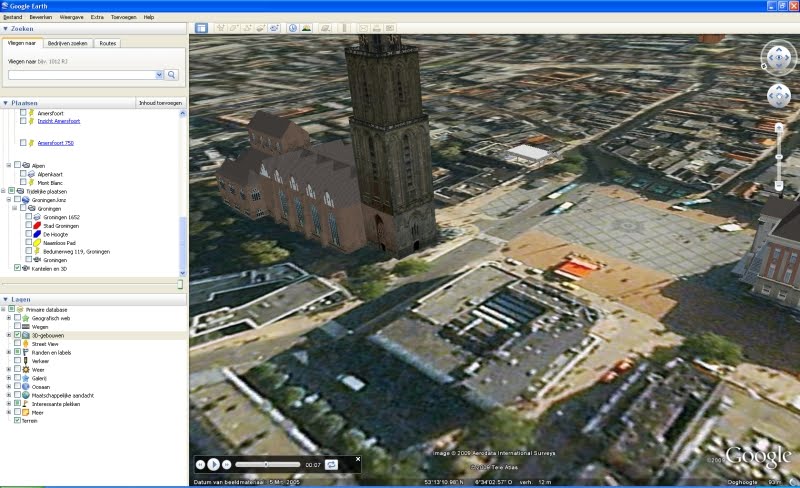Click the look-around compass ring
This screenshot has width=800, height=488.
pos(779,58)
